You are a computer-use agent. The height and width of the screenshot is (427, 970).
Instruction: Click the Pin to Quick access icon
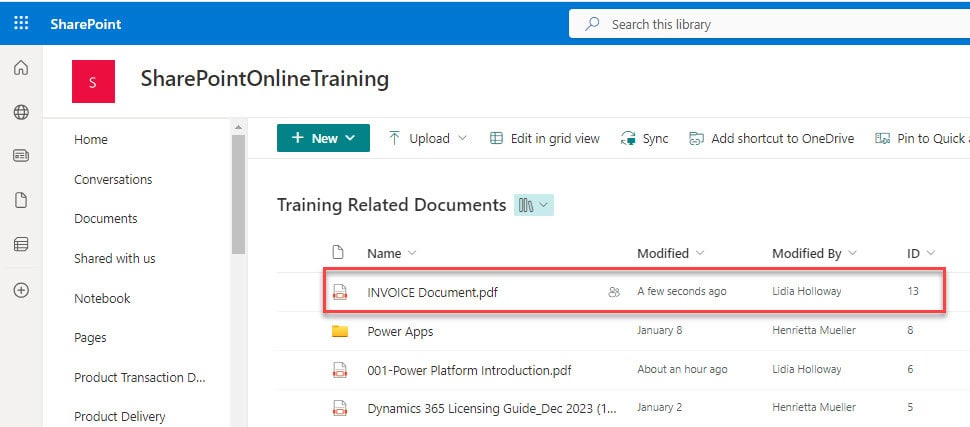pos(882,138)
